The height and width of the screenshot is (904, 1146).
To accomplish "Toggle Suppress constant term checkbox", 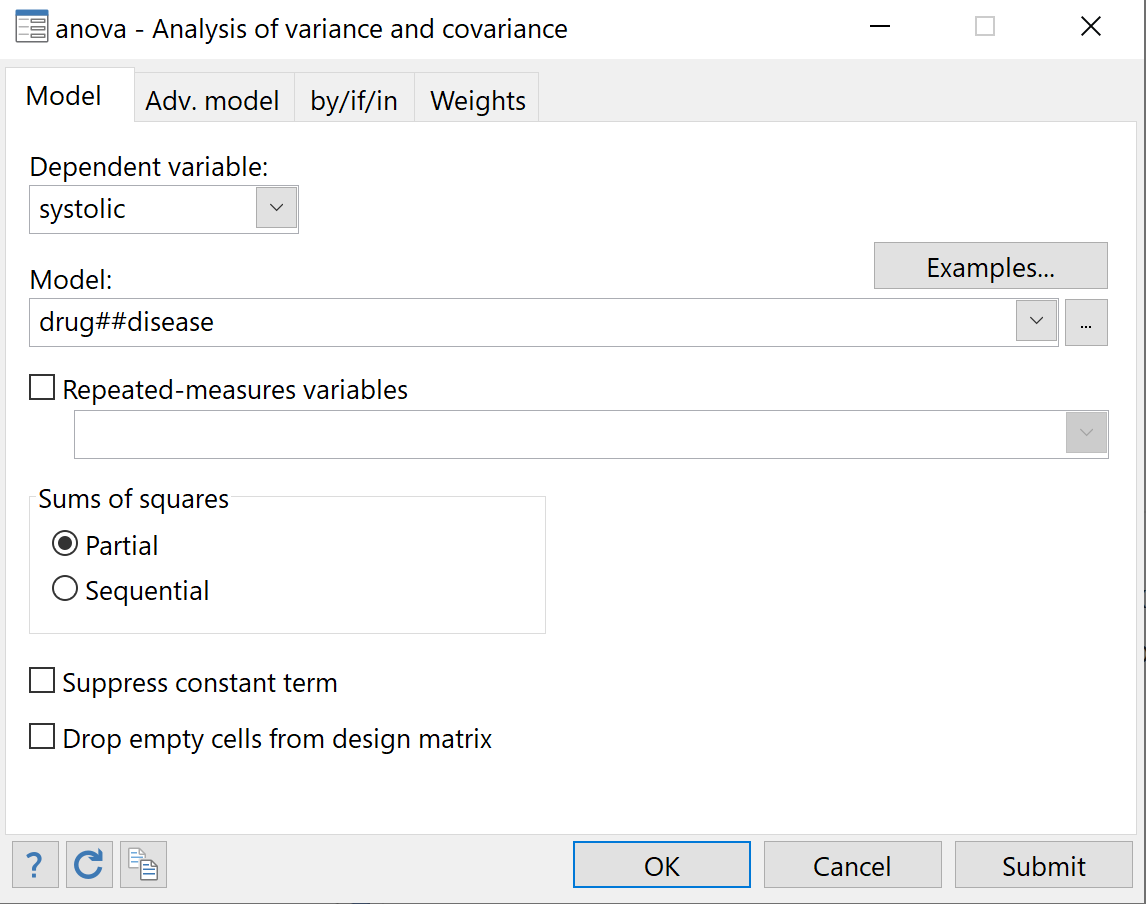I will point(42,680).
